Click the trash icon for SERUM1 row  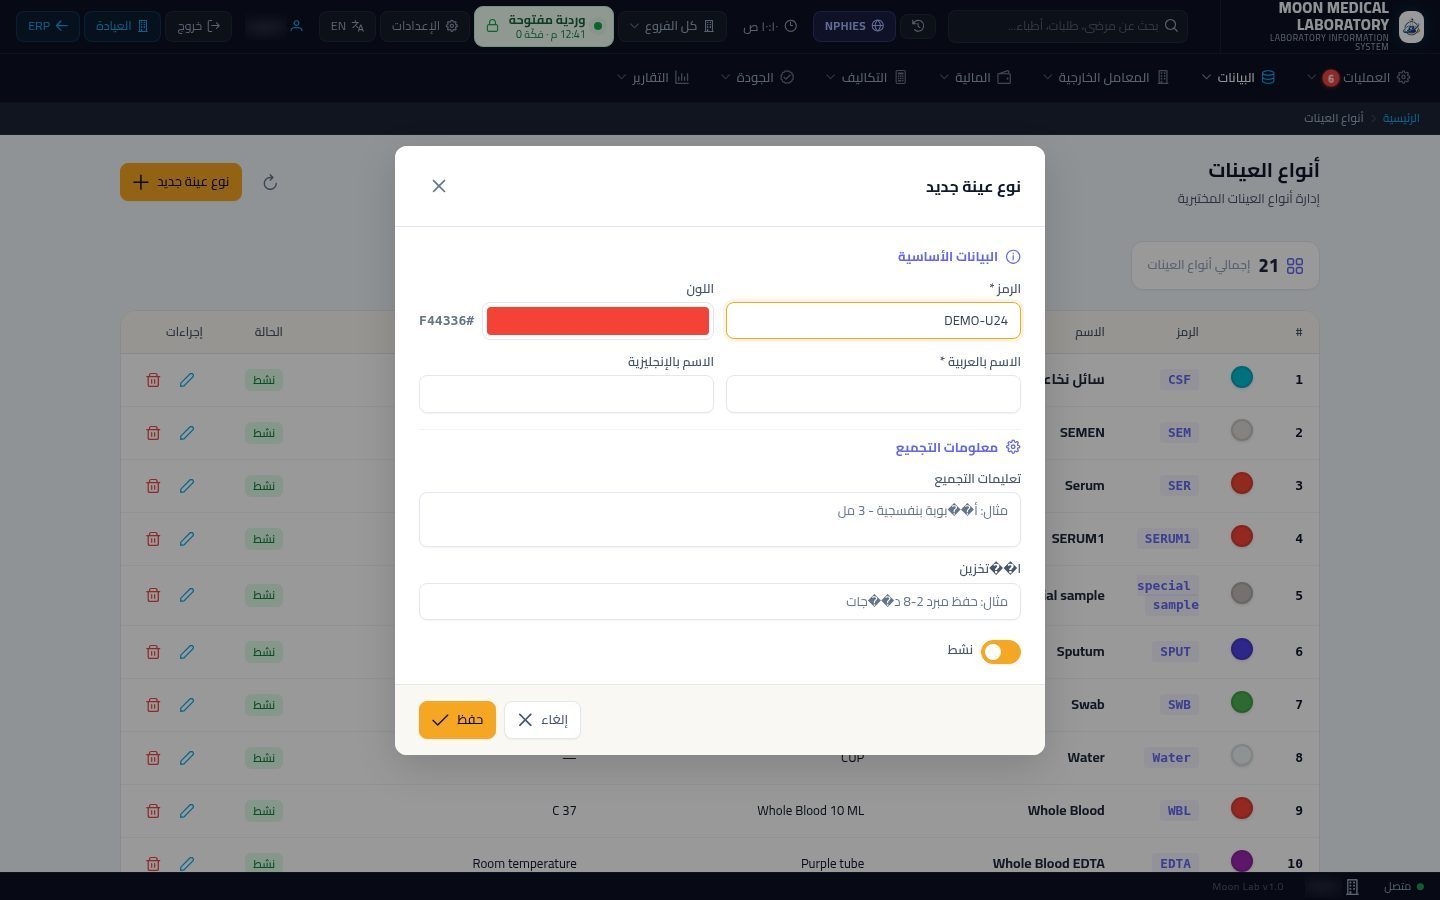coord(153,539)
